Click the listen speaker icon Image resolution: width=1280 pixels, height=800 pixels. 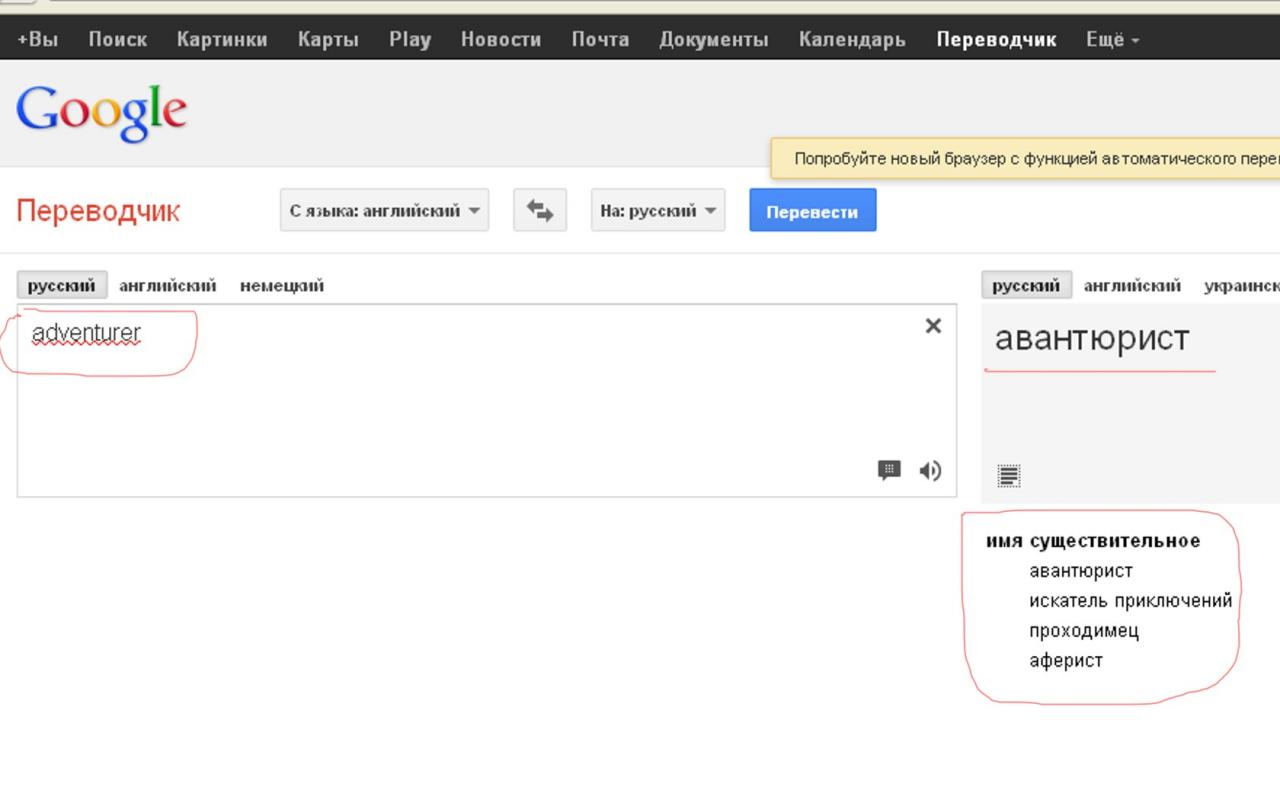[x=930, y=471]
